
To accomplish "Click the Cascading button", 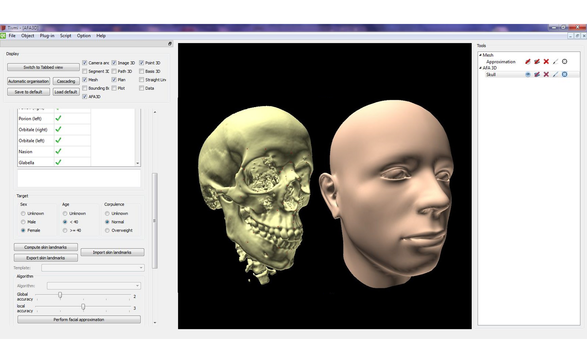I will [x=66, y=81].
